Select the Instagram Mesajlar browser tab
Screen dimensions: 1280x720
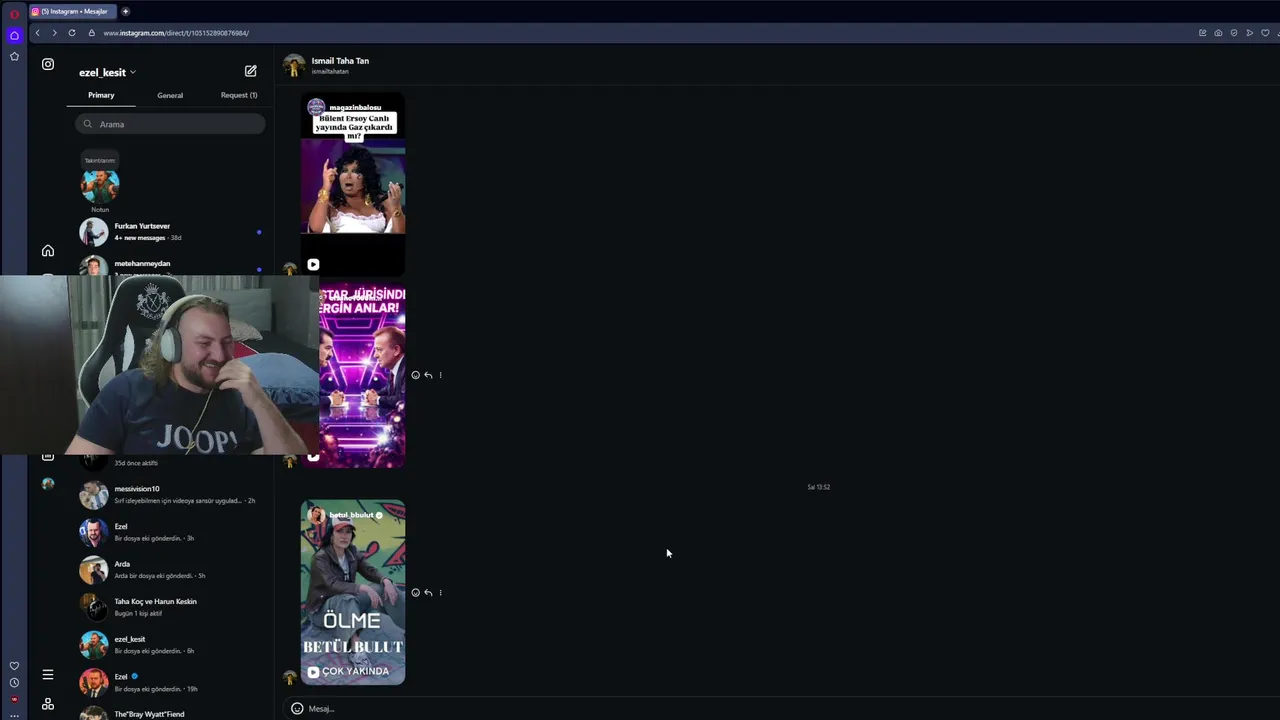(x=73, y=11)
